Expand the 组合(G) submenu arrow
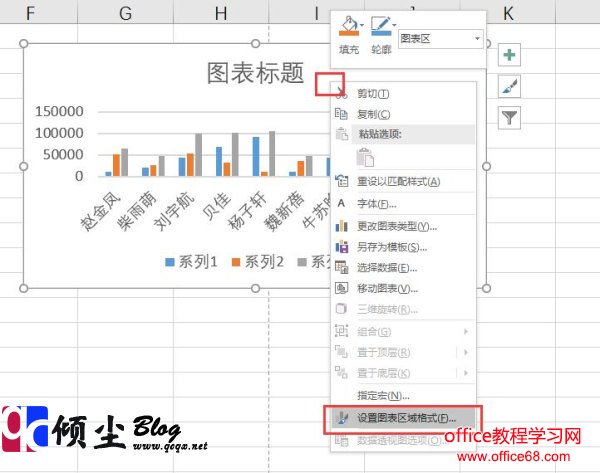This screenshot has width=600, height=473. tap(466, 331)
